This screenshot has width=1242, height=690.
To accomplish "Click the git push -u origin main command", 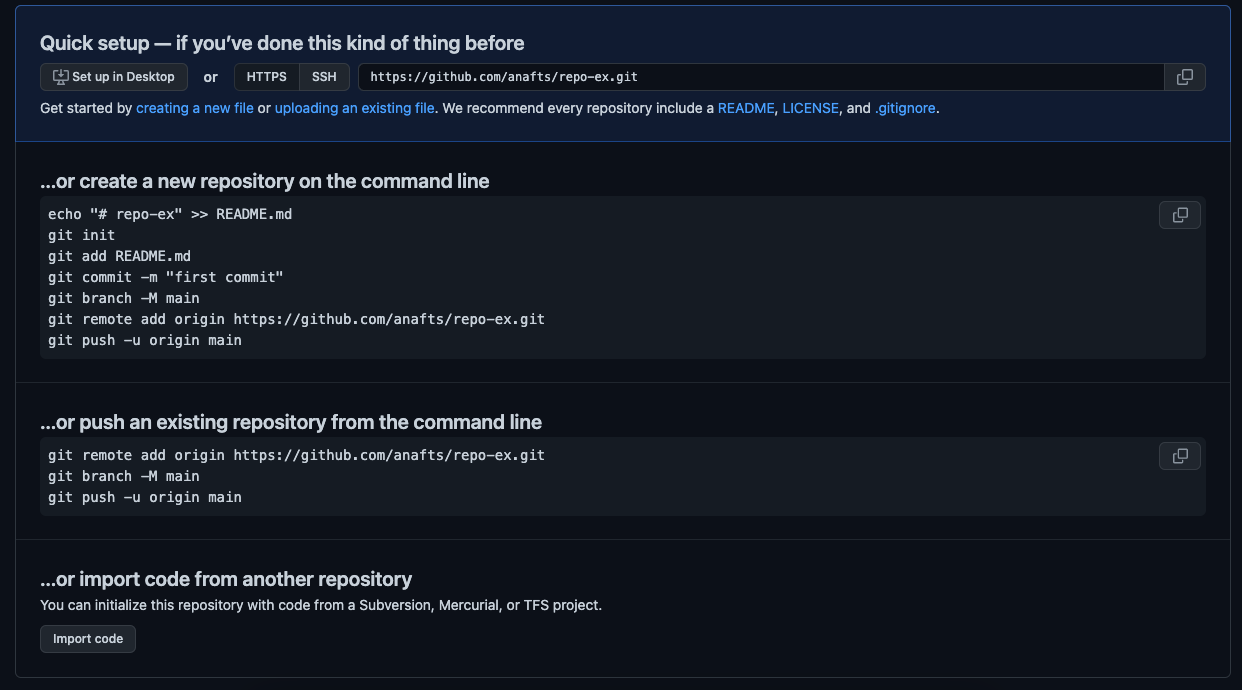I will click(145, 340).
